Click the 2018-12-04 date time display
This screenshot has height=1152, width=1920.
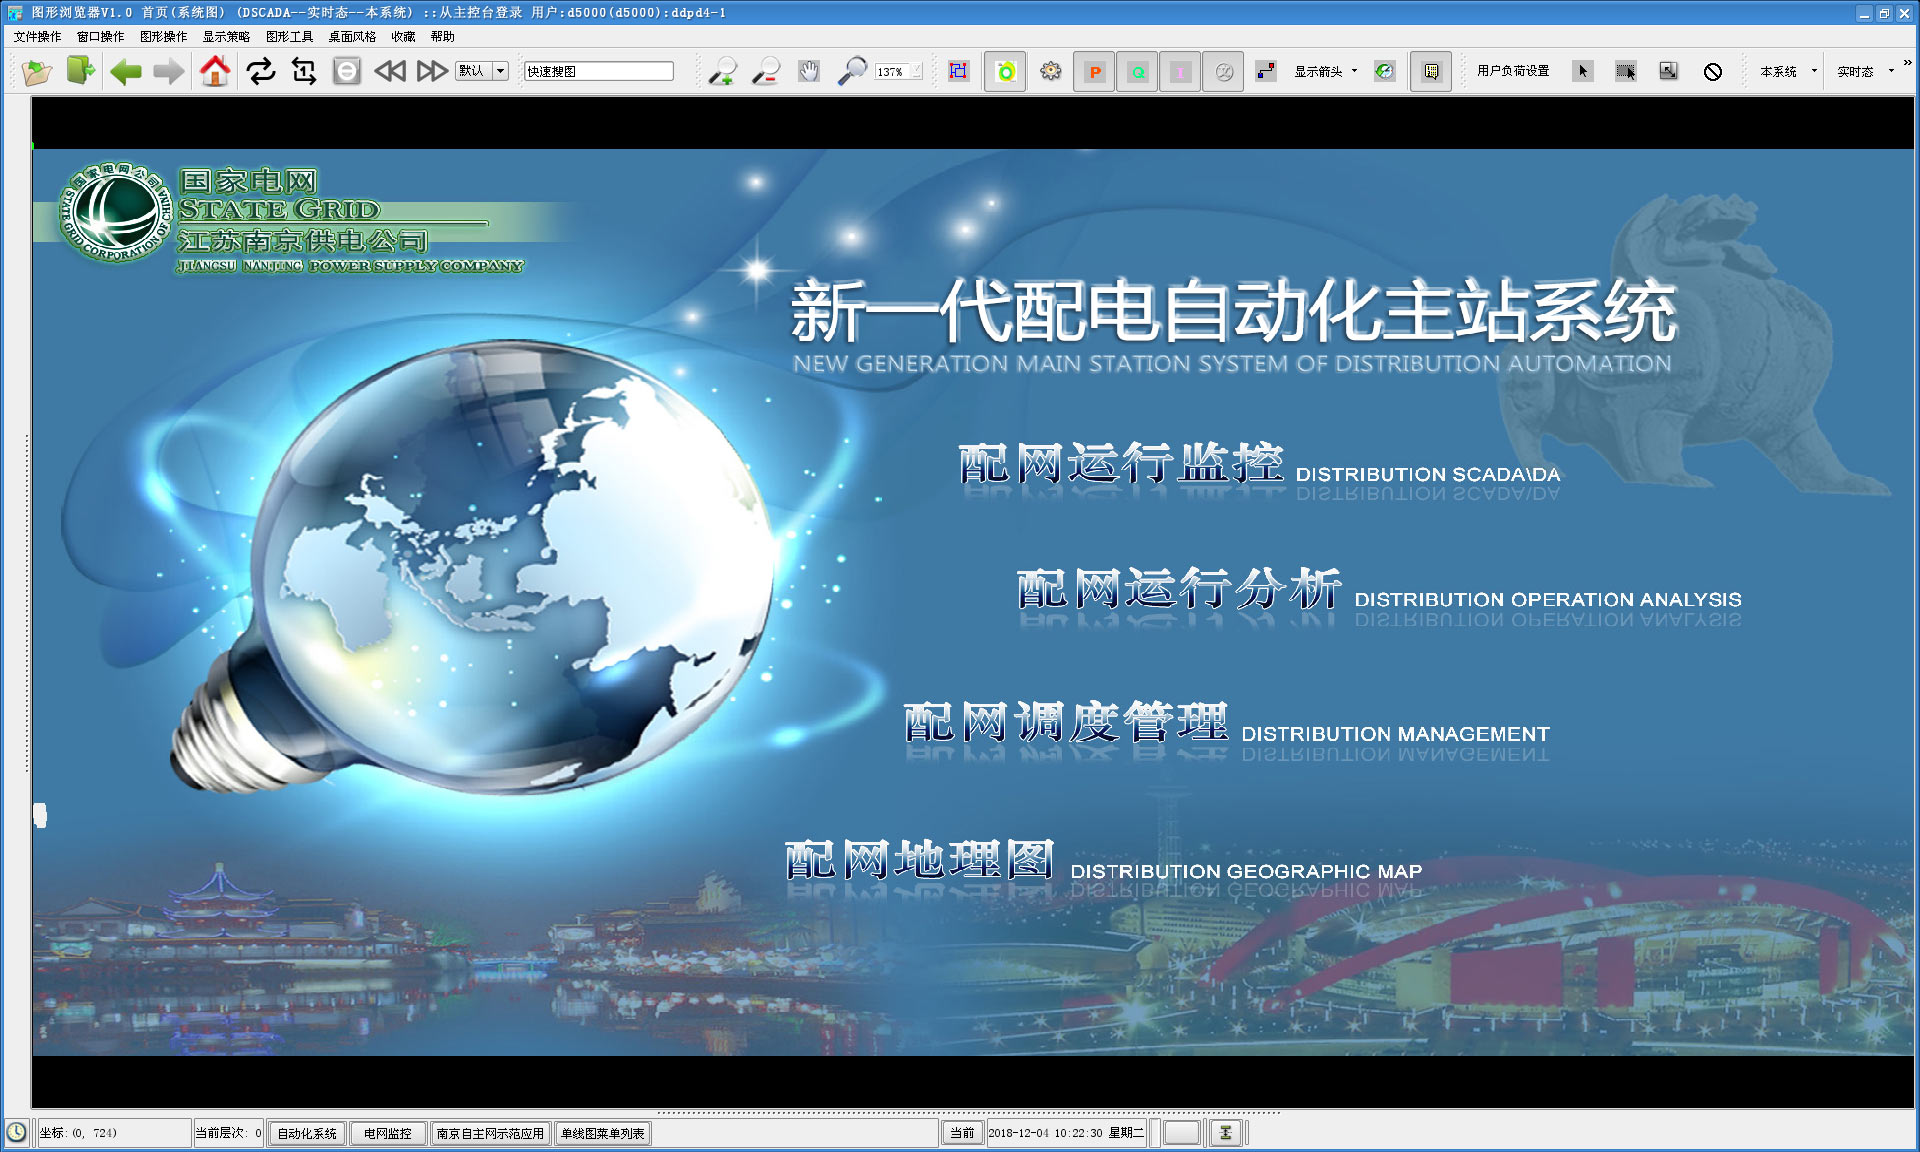(x=1066, y=1133)
